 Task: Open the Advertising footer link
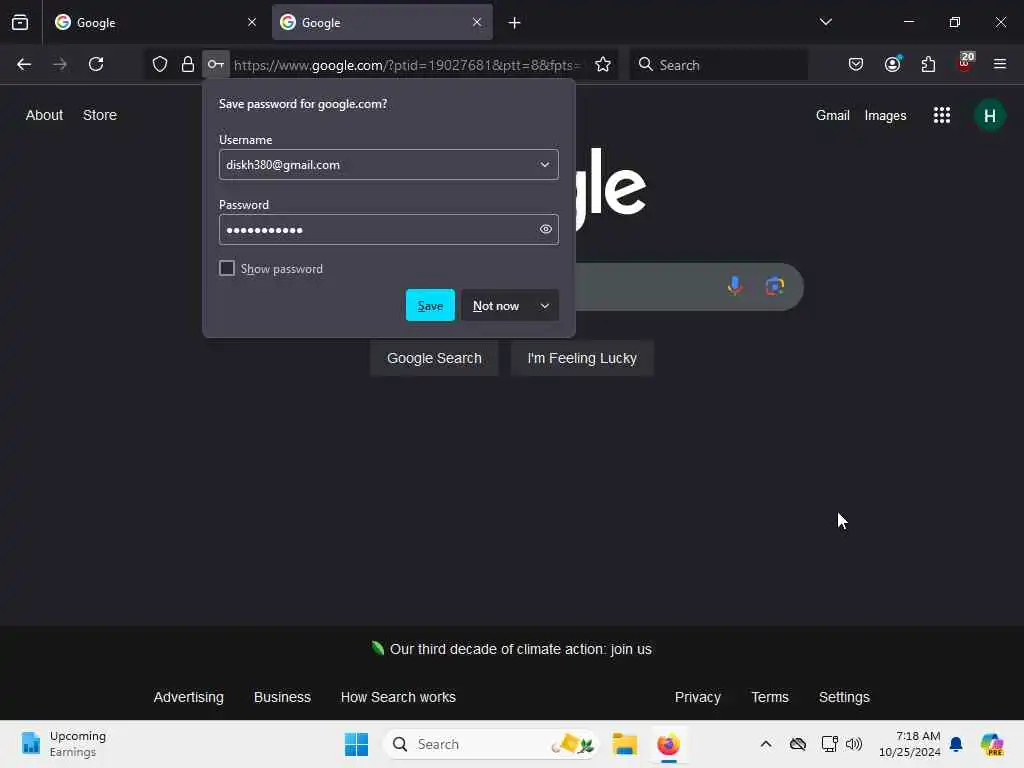(x=189, y=697)
